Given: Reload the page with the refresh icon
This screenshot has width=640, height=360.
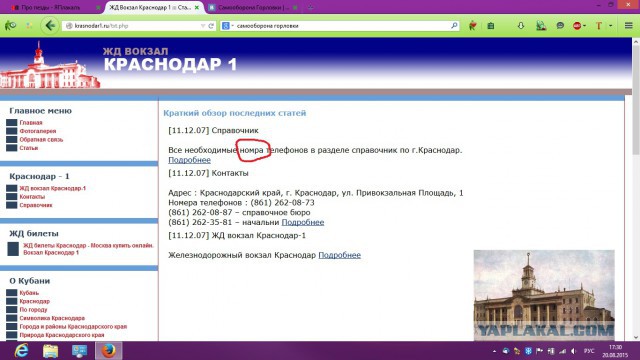Looking at the screenshot, I should pos(211,26).
